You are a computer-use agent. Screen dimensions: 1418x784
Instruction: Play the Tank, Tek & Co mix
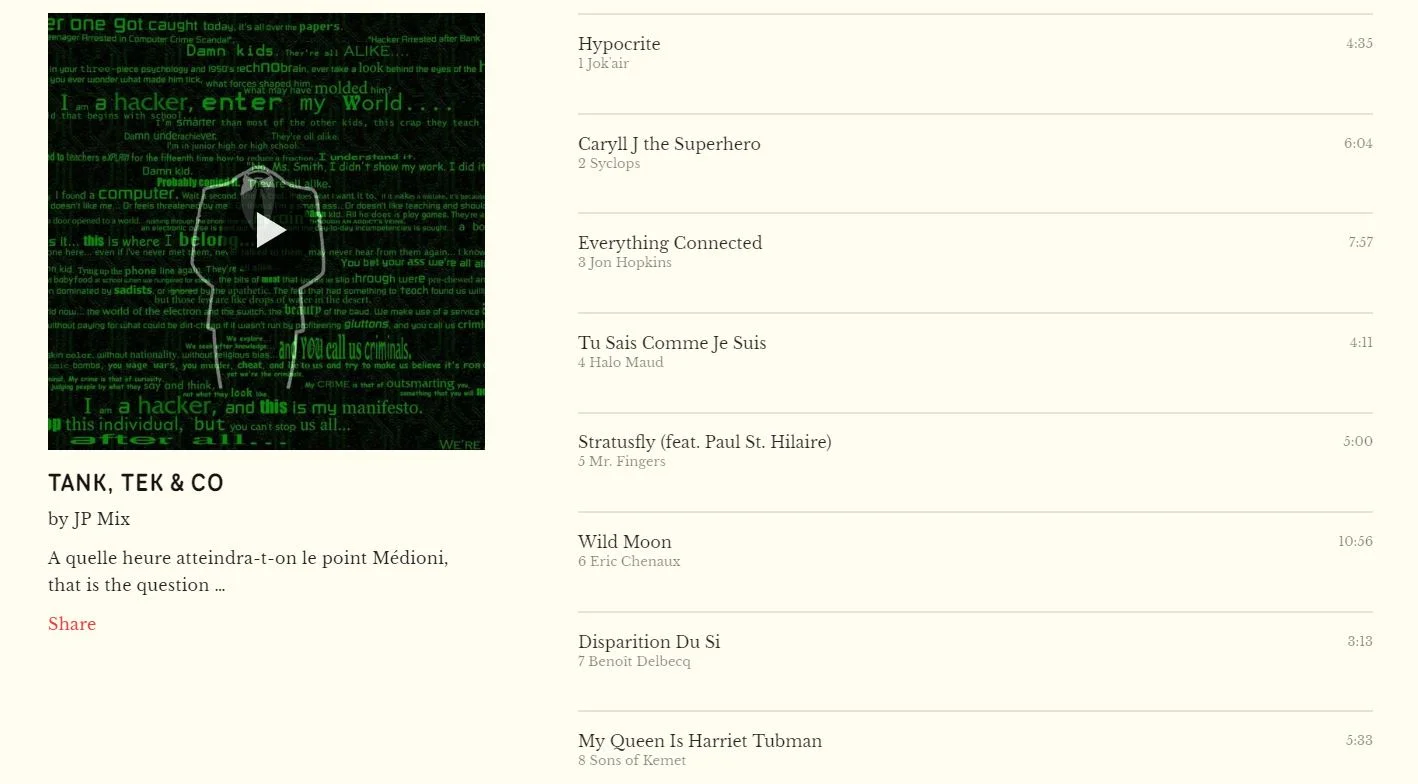(271, 230)
